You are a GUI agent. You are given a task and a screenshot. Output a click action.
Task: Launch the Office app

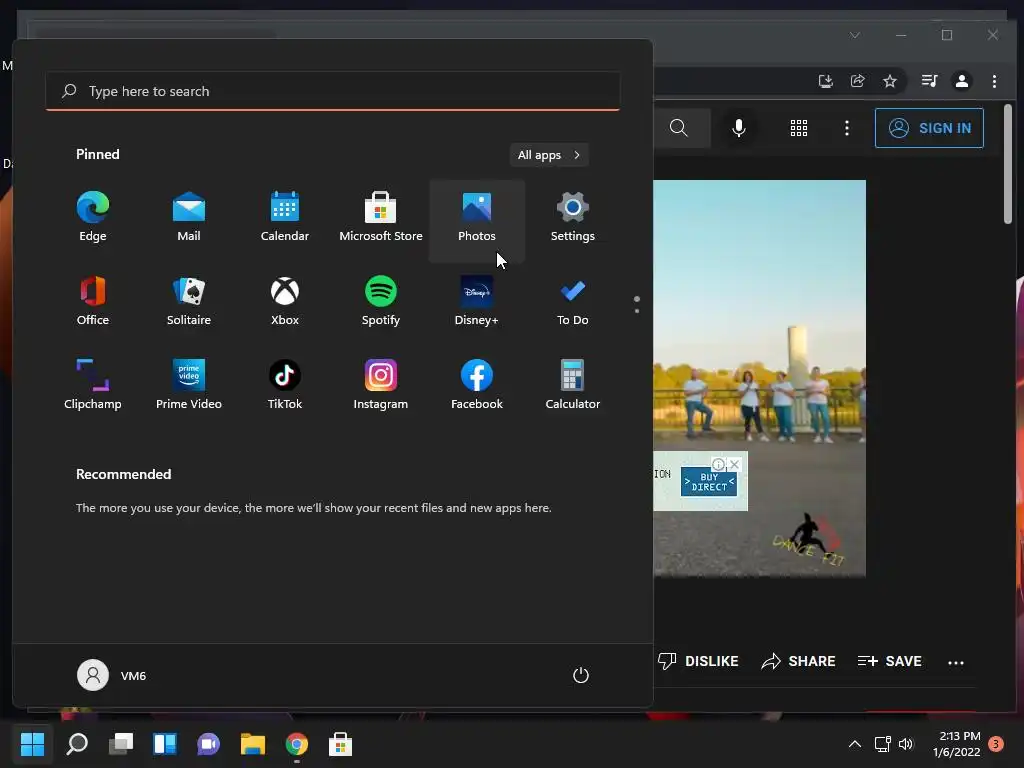pos(93,302)
